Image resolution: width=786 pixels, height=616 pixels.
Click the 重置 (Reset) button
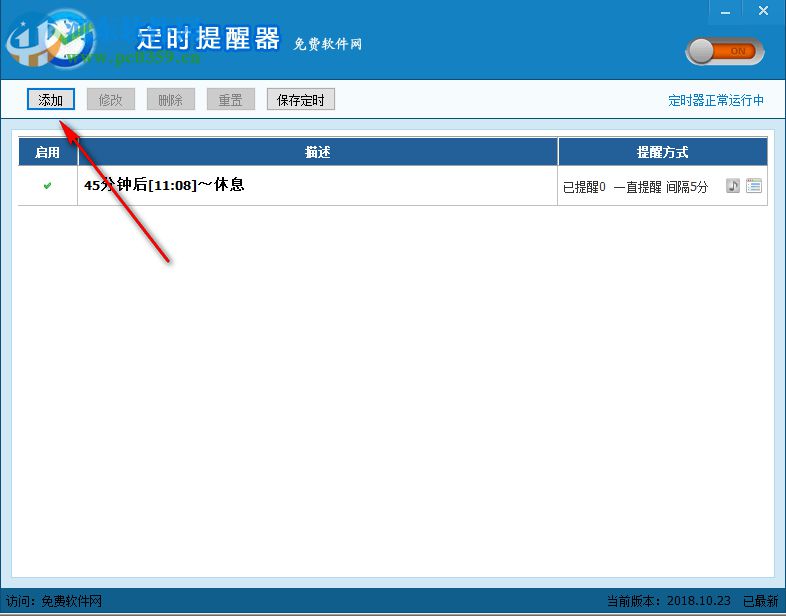231,99
